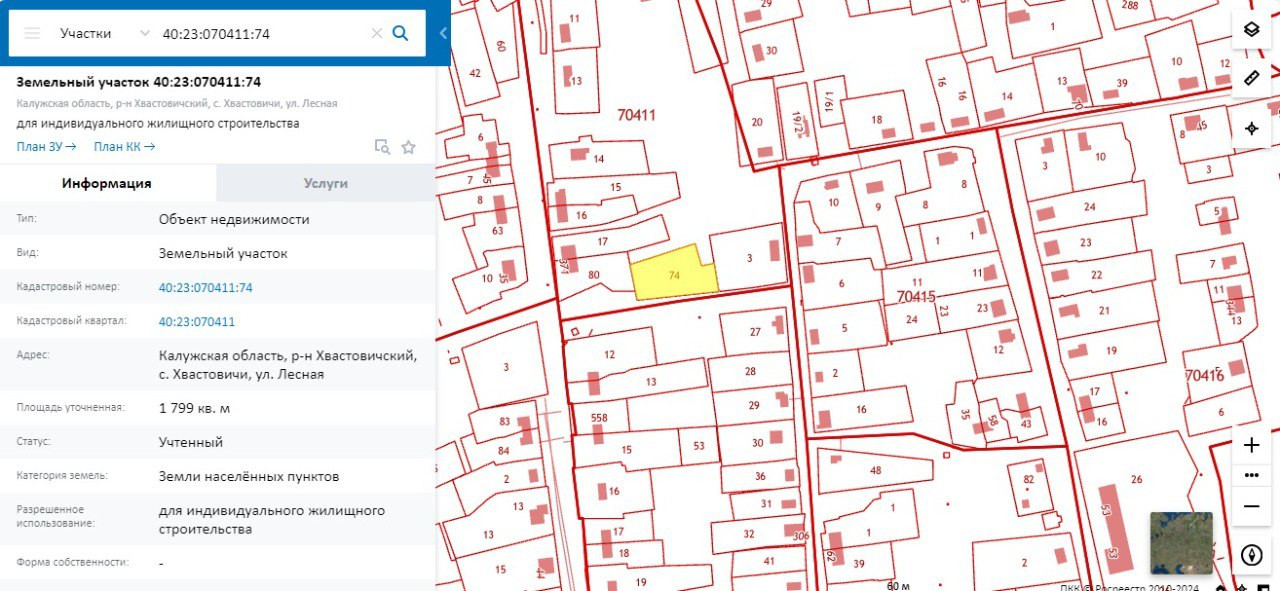
Task: Open cadastral quarter link 40:23:070411
Action: coord(197,322)
